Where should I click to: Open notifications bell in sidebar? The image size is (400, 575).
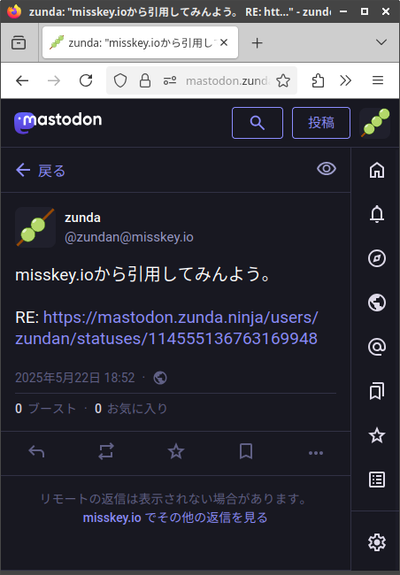(377, 214)
